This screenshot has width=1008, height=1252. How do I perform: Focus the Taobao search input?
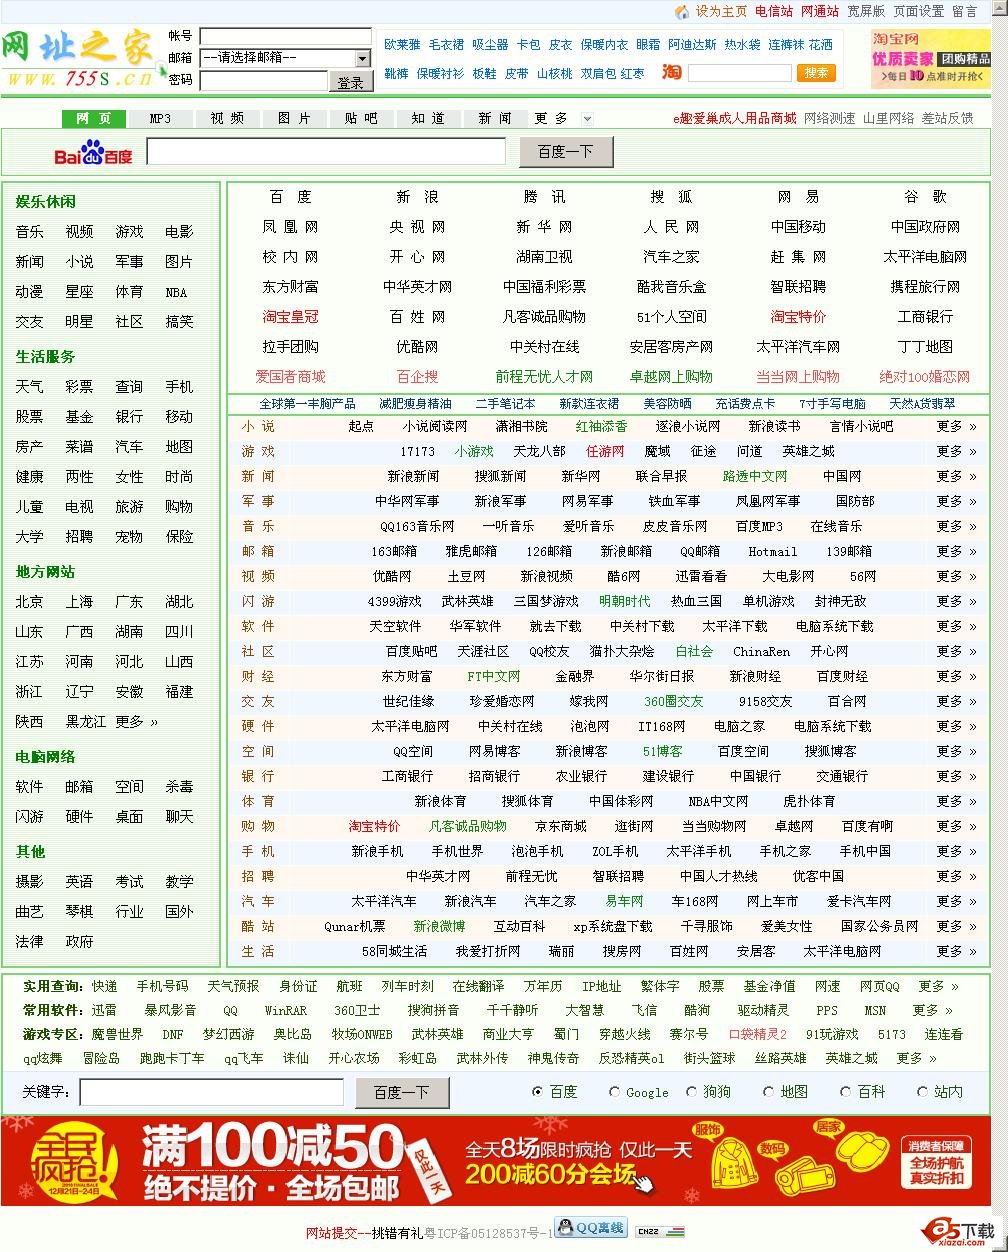(740, 73)
